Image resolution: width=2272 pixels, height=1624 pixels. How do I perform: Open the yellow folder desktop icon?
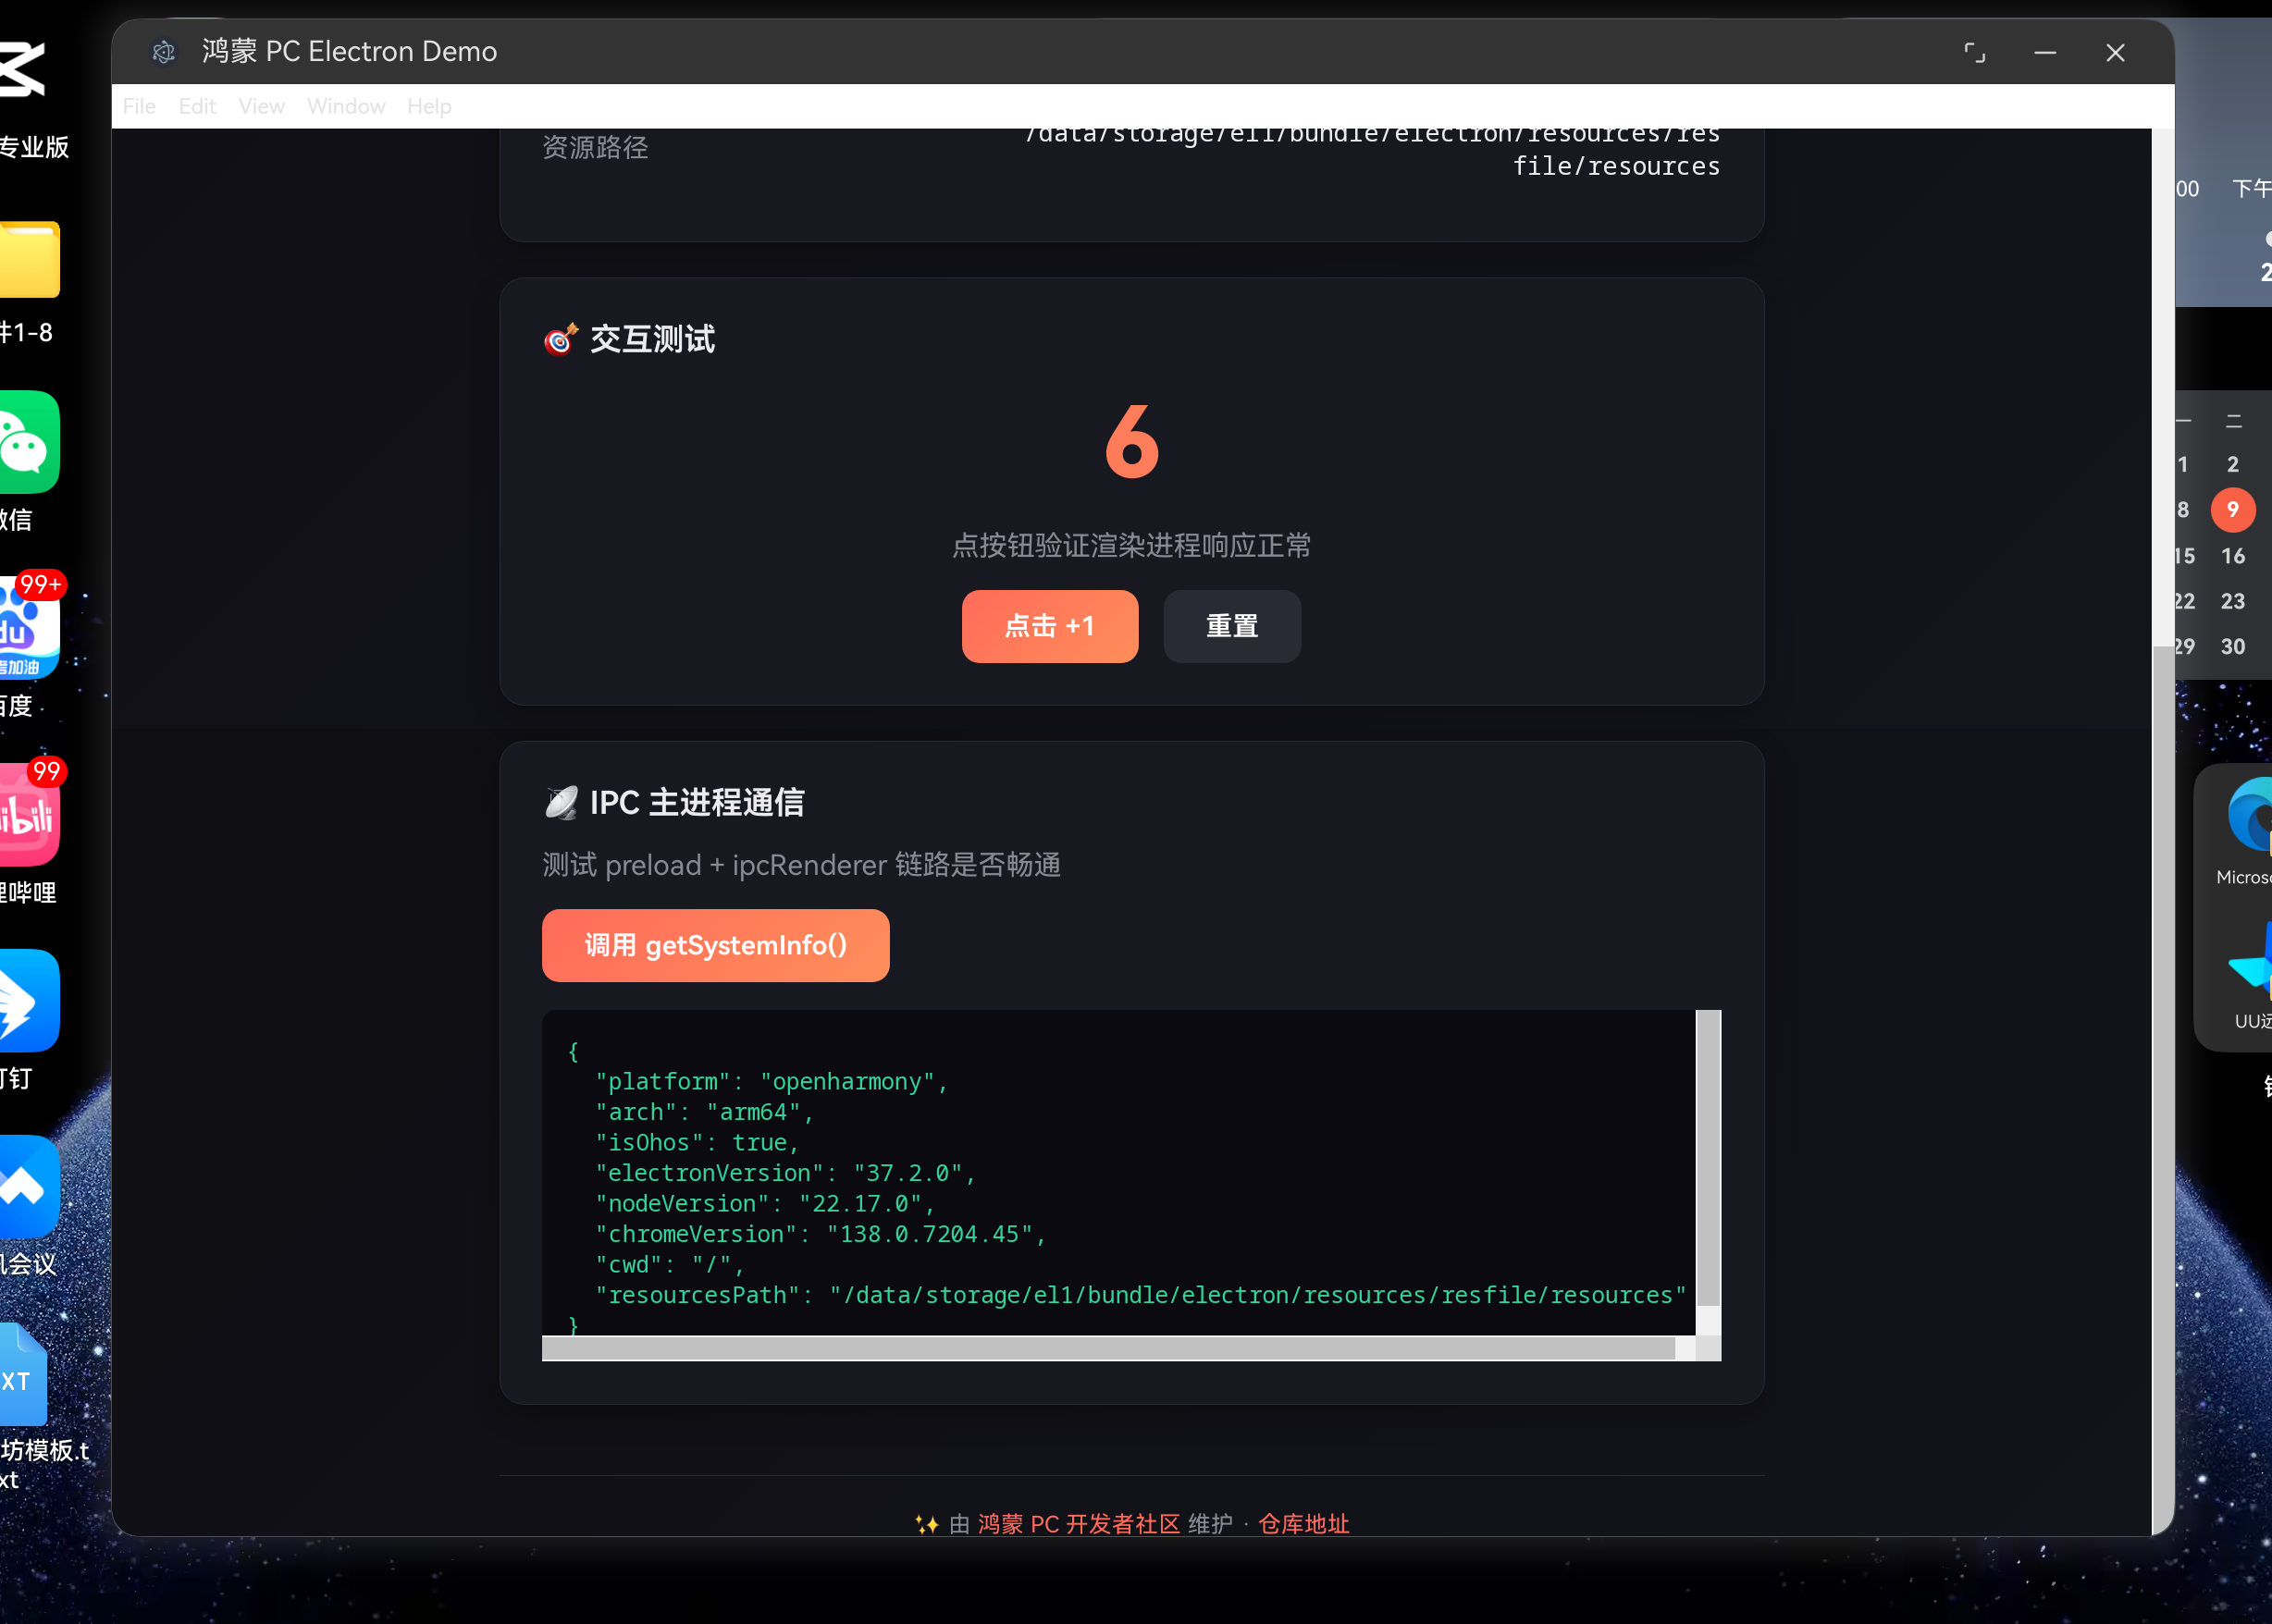coord(28,259)
